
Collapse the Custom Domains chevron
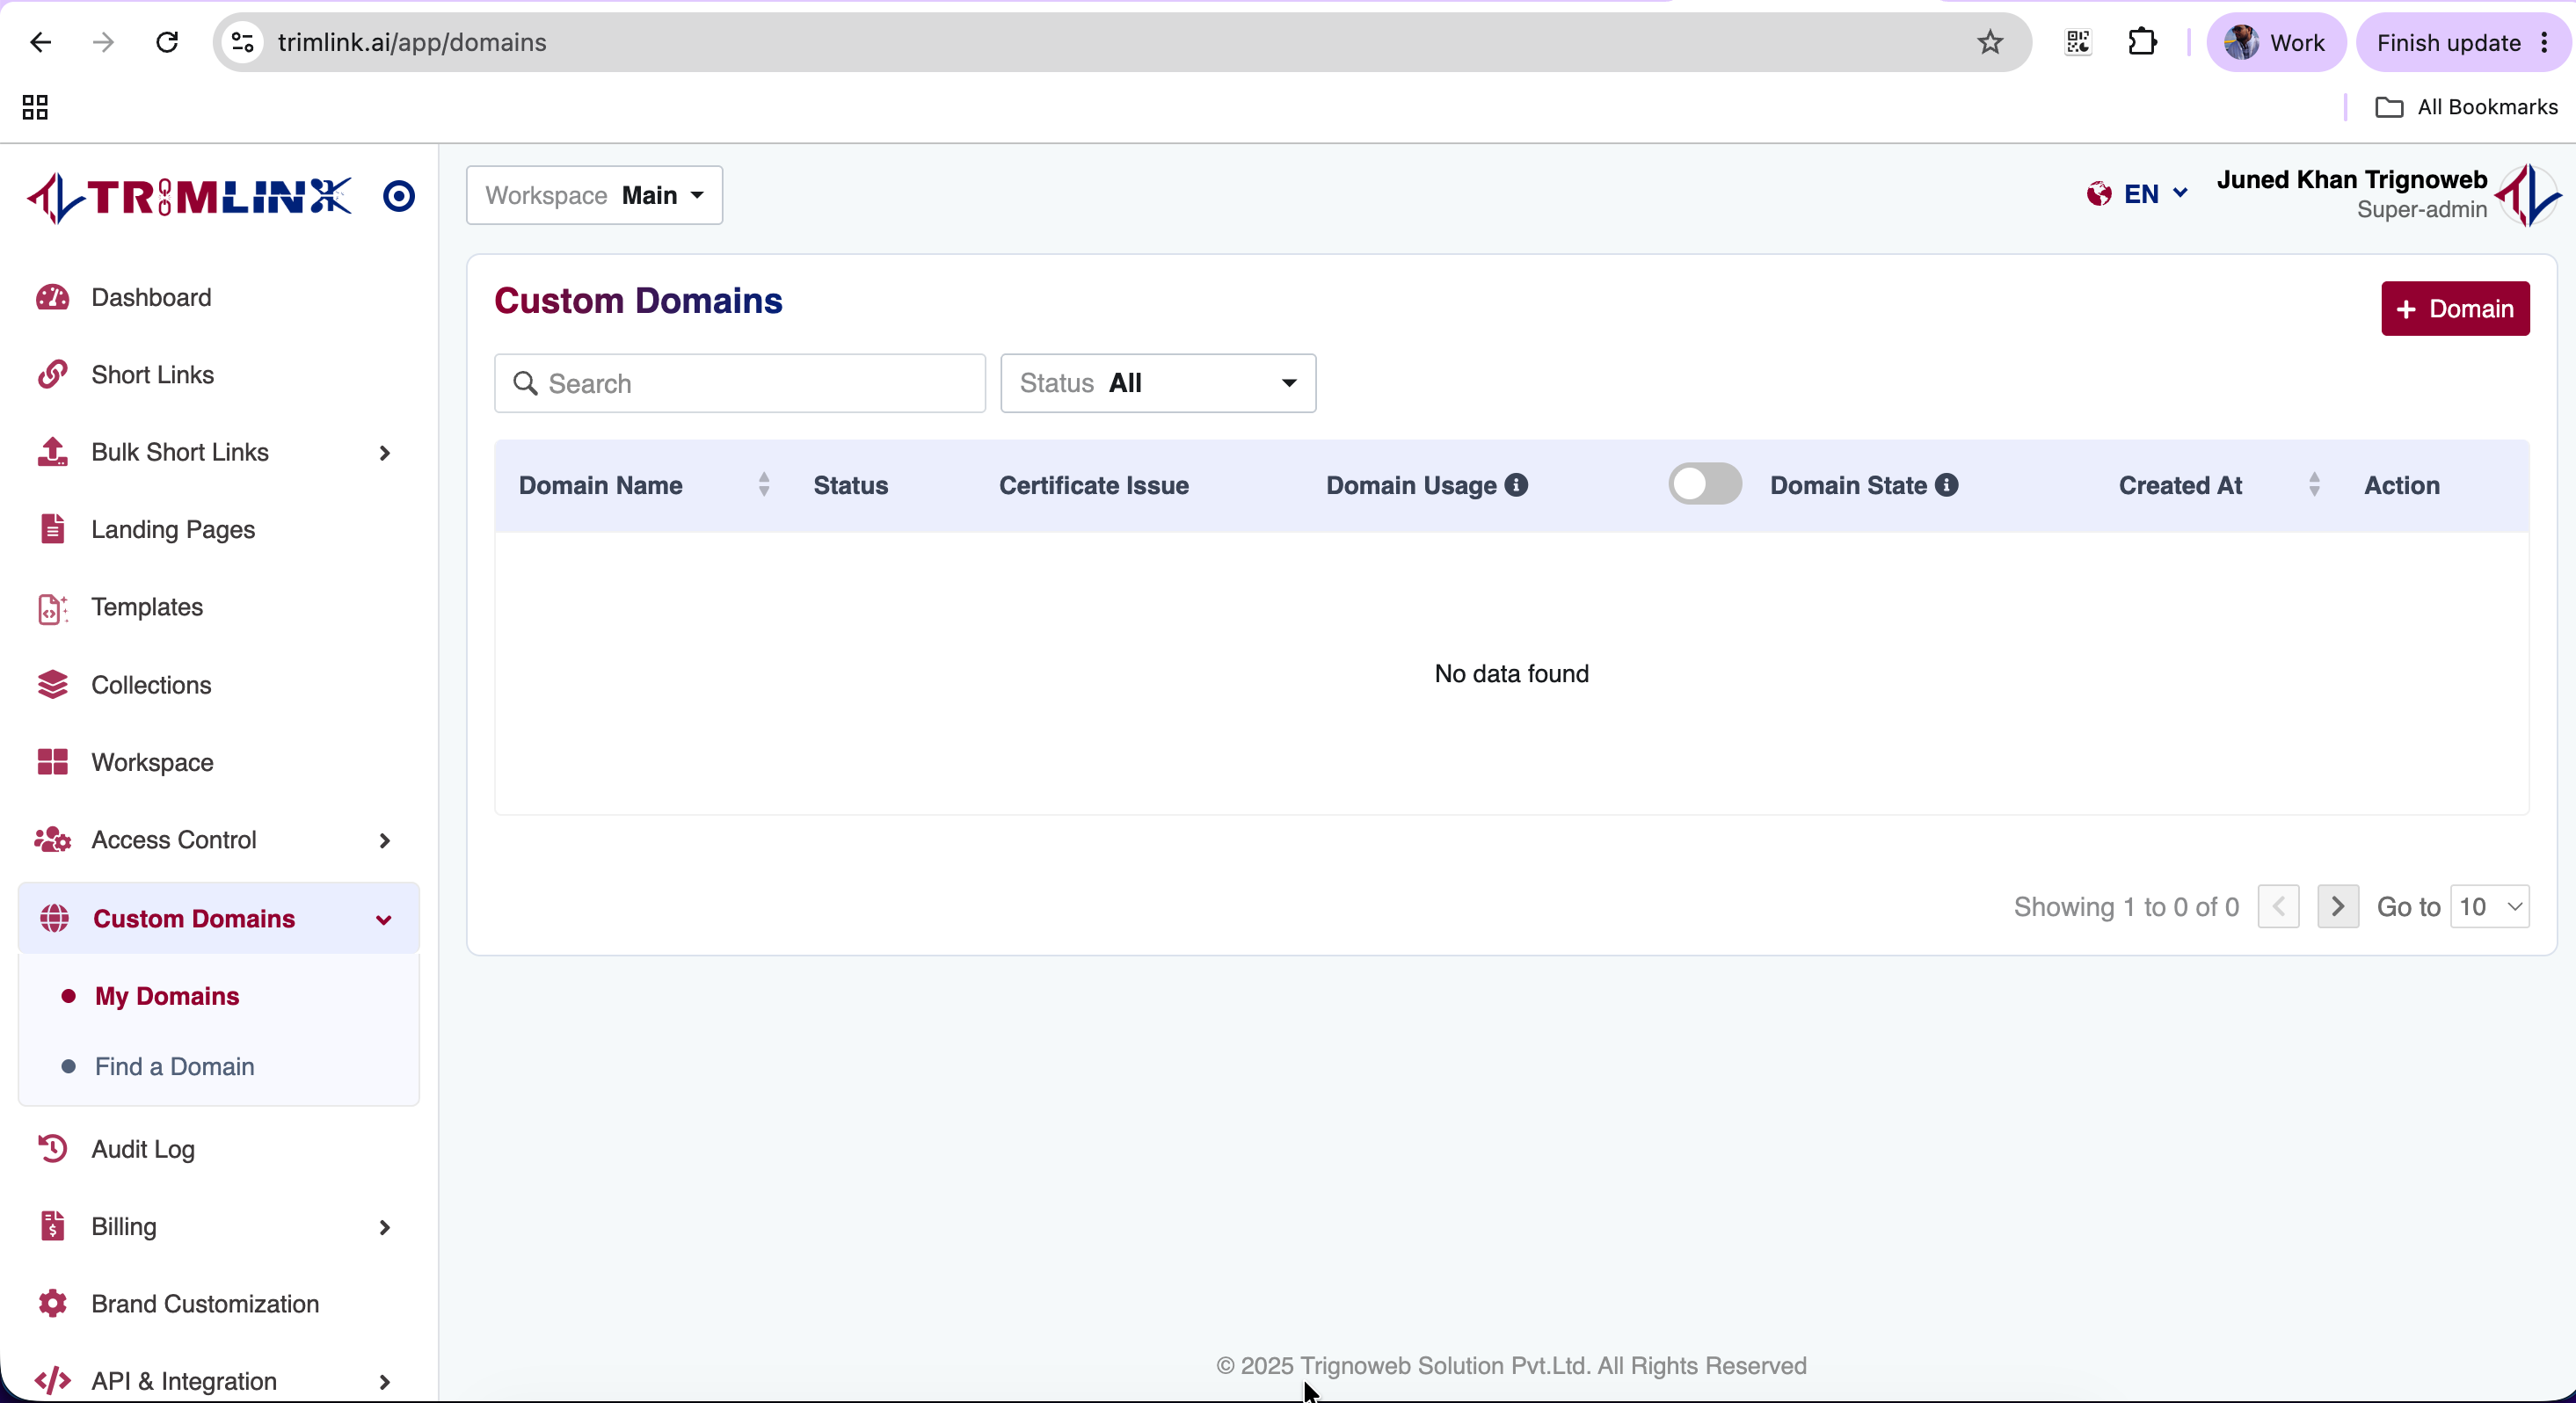[384, 920]
